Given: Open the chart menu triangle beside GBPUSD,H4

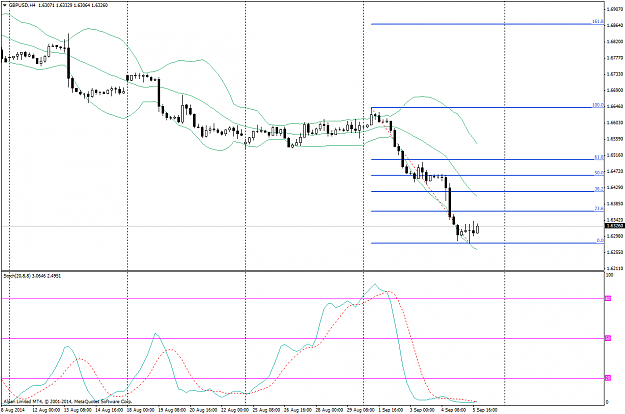Looking at the screenshot, I should pos(5,6).
